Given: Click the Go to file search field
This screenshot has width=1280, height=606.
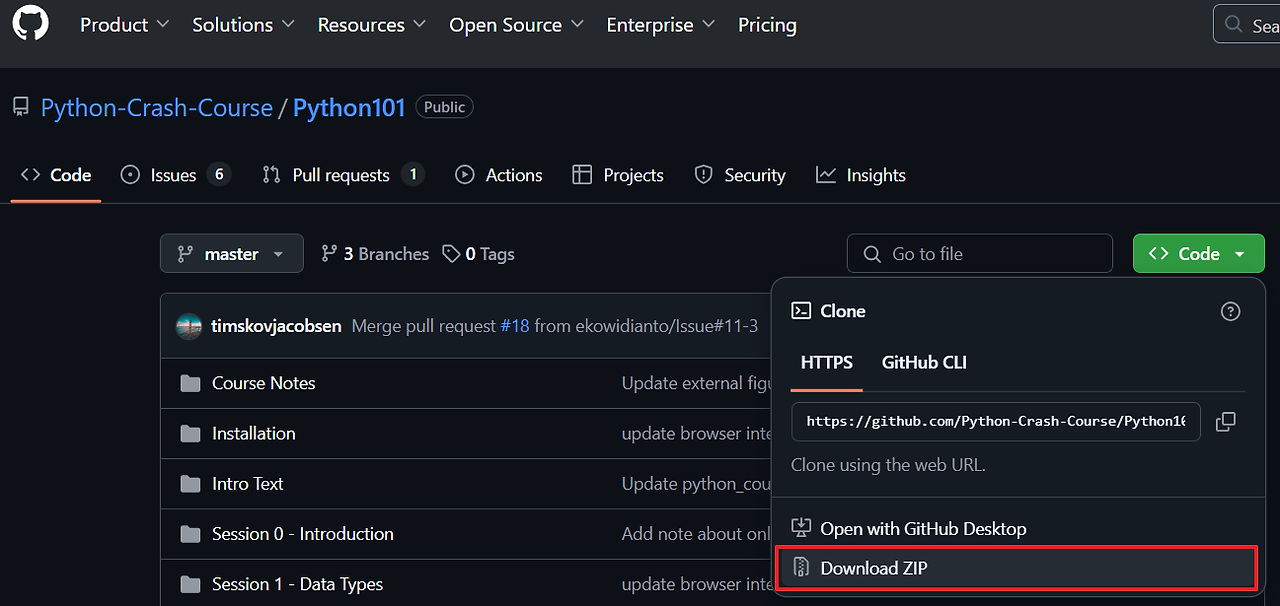Looking at the screenshot, I should tap(979, 254).
